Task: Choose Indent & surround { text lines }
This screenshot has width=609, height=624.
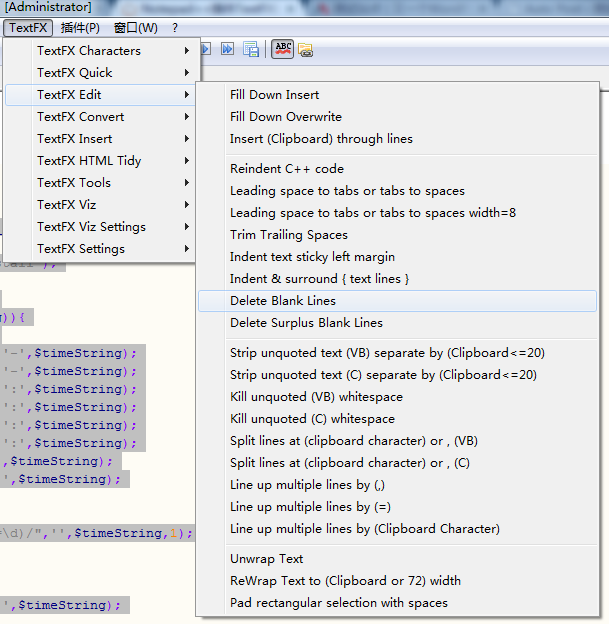Action: pyautogui.click(x=397, y=279)
